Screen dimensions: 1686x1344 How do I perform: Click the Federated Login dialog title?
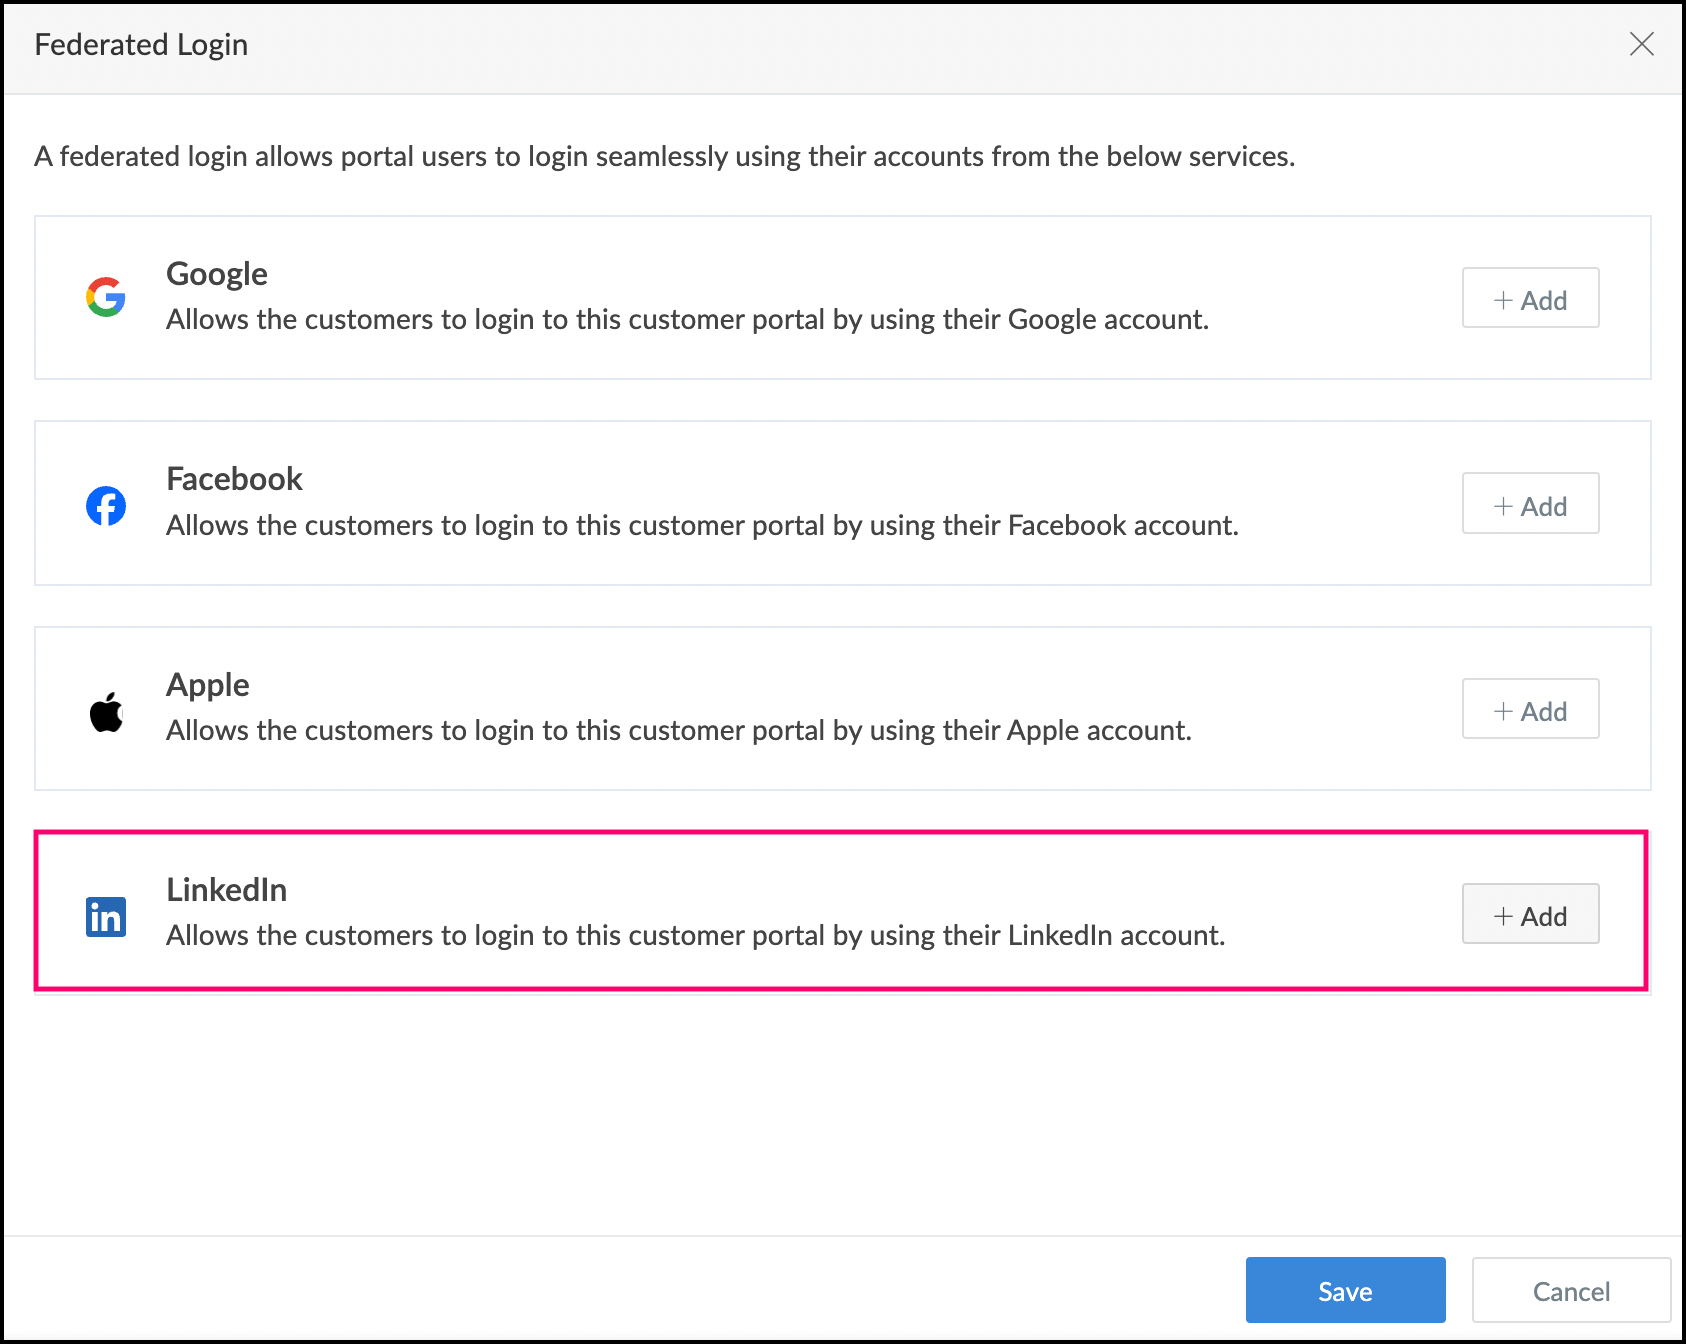[141, 45]
